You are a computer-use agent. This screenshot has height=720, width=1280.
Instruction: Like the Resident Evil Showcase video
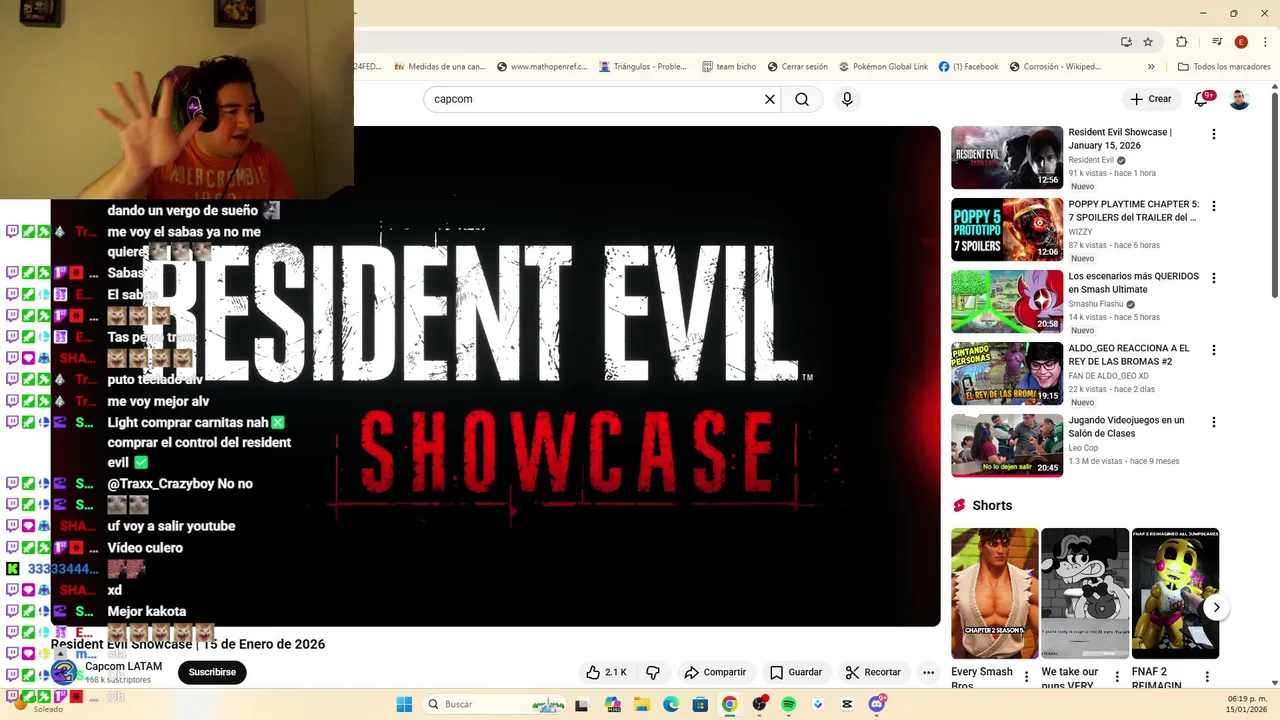tap(607, 672)
